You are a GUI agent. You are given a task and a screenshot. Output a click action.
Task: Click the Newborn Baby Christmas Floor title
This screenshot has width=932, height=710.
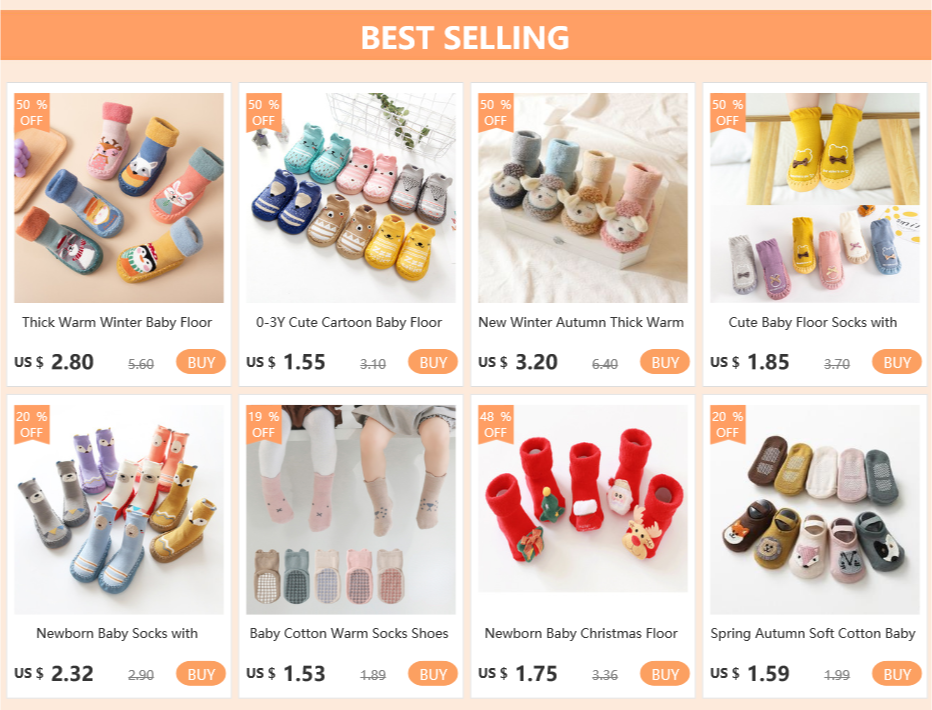581,633
